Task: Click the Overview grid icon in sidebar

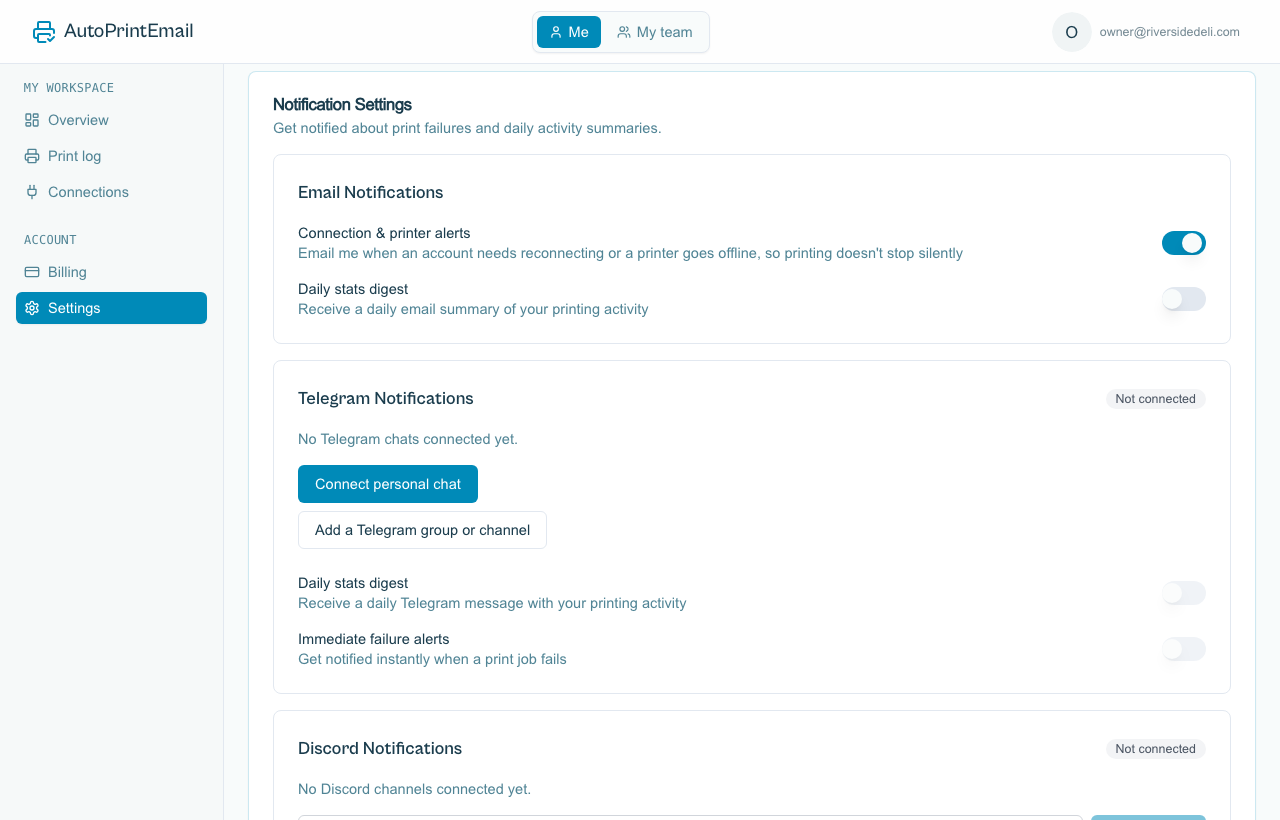Action: pos(32,120)
